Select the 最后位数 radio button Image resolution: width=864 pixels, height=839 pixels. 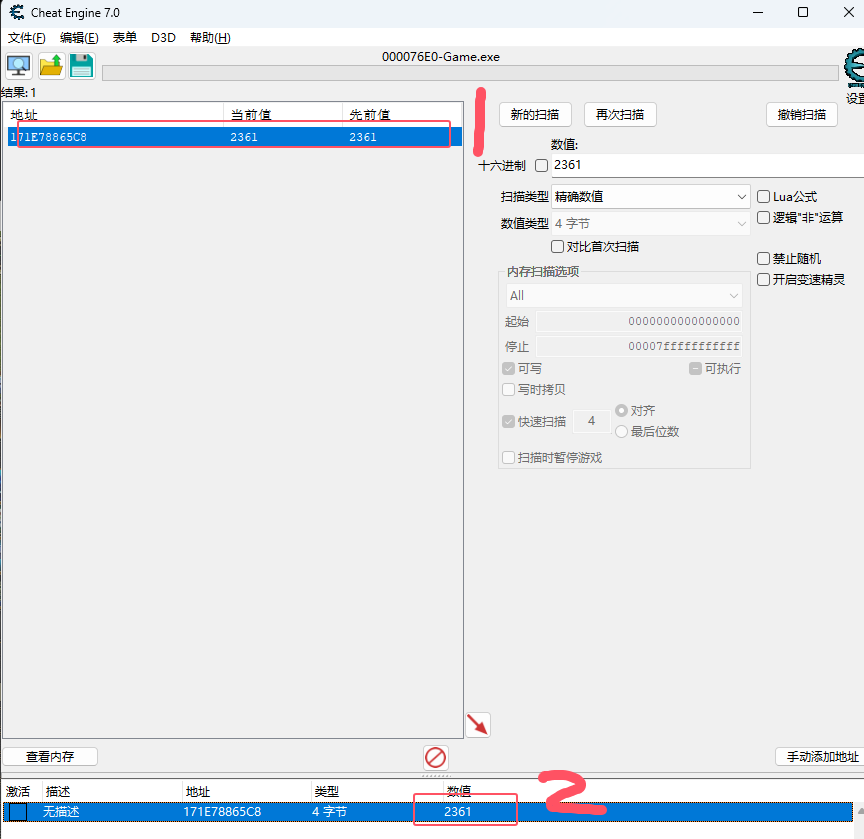[622, 431]
